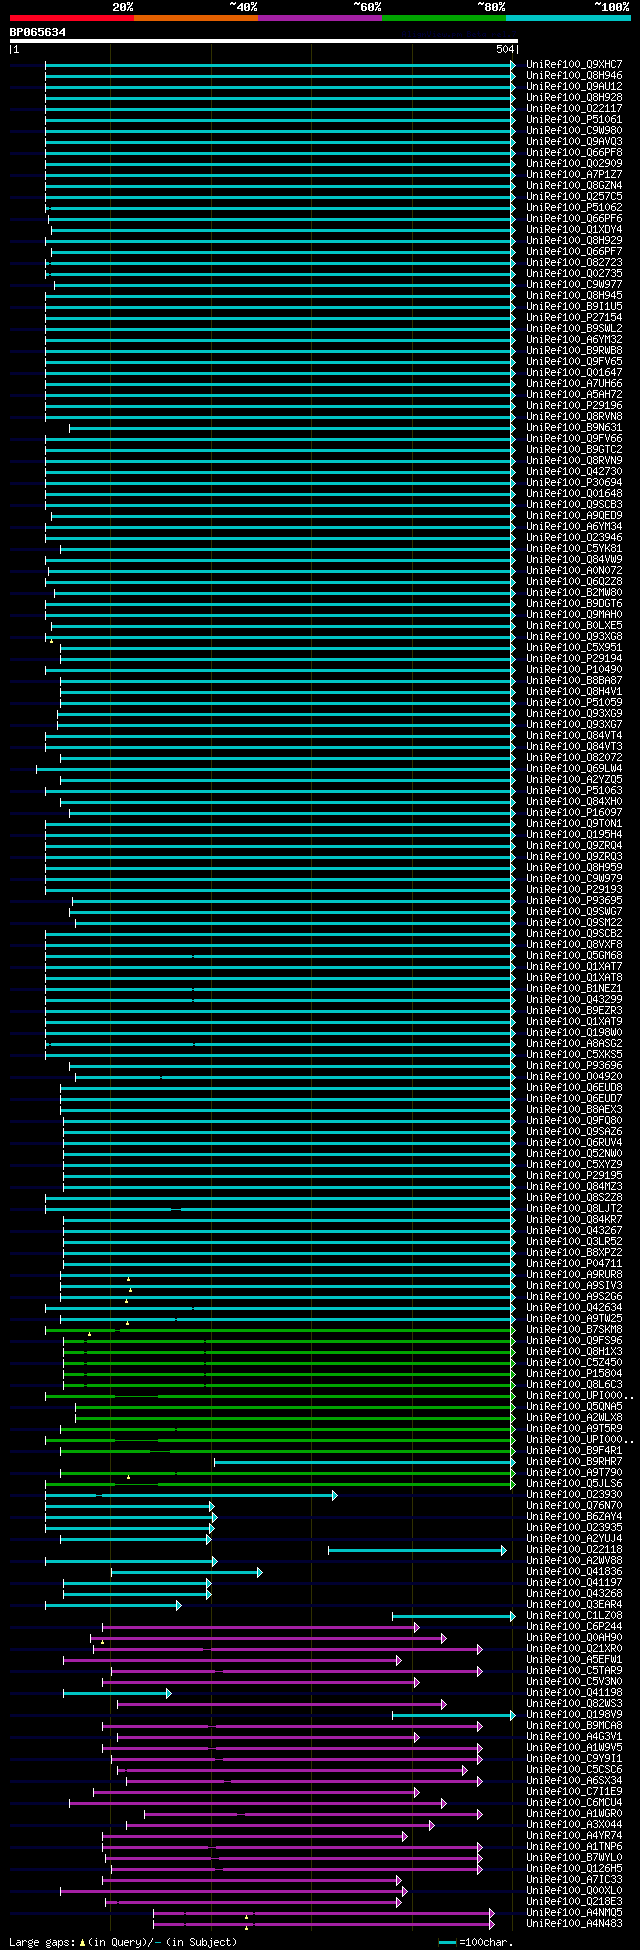The image size is (640, 1950).
Task: Select label UniRef100_B1NEZ1
Action: pyautogui.click(x=574, y=989)
